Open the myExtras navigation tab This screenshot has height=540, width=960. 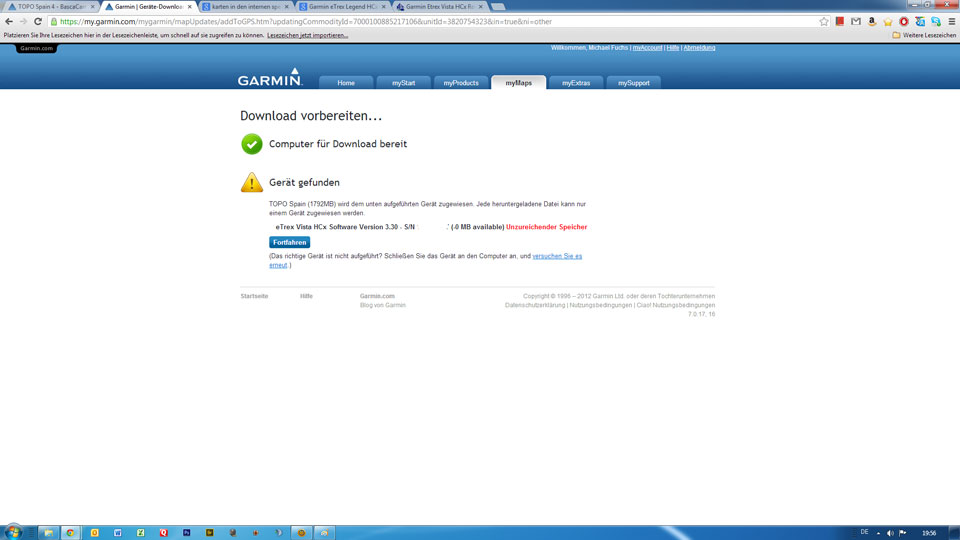[x=576, y=83]
